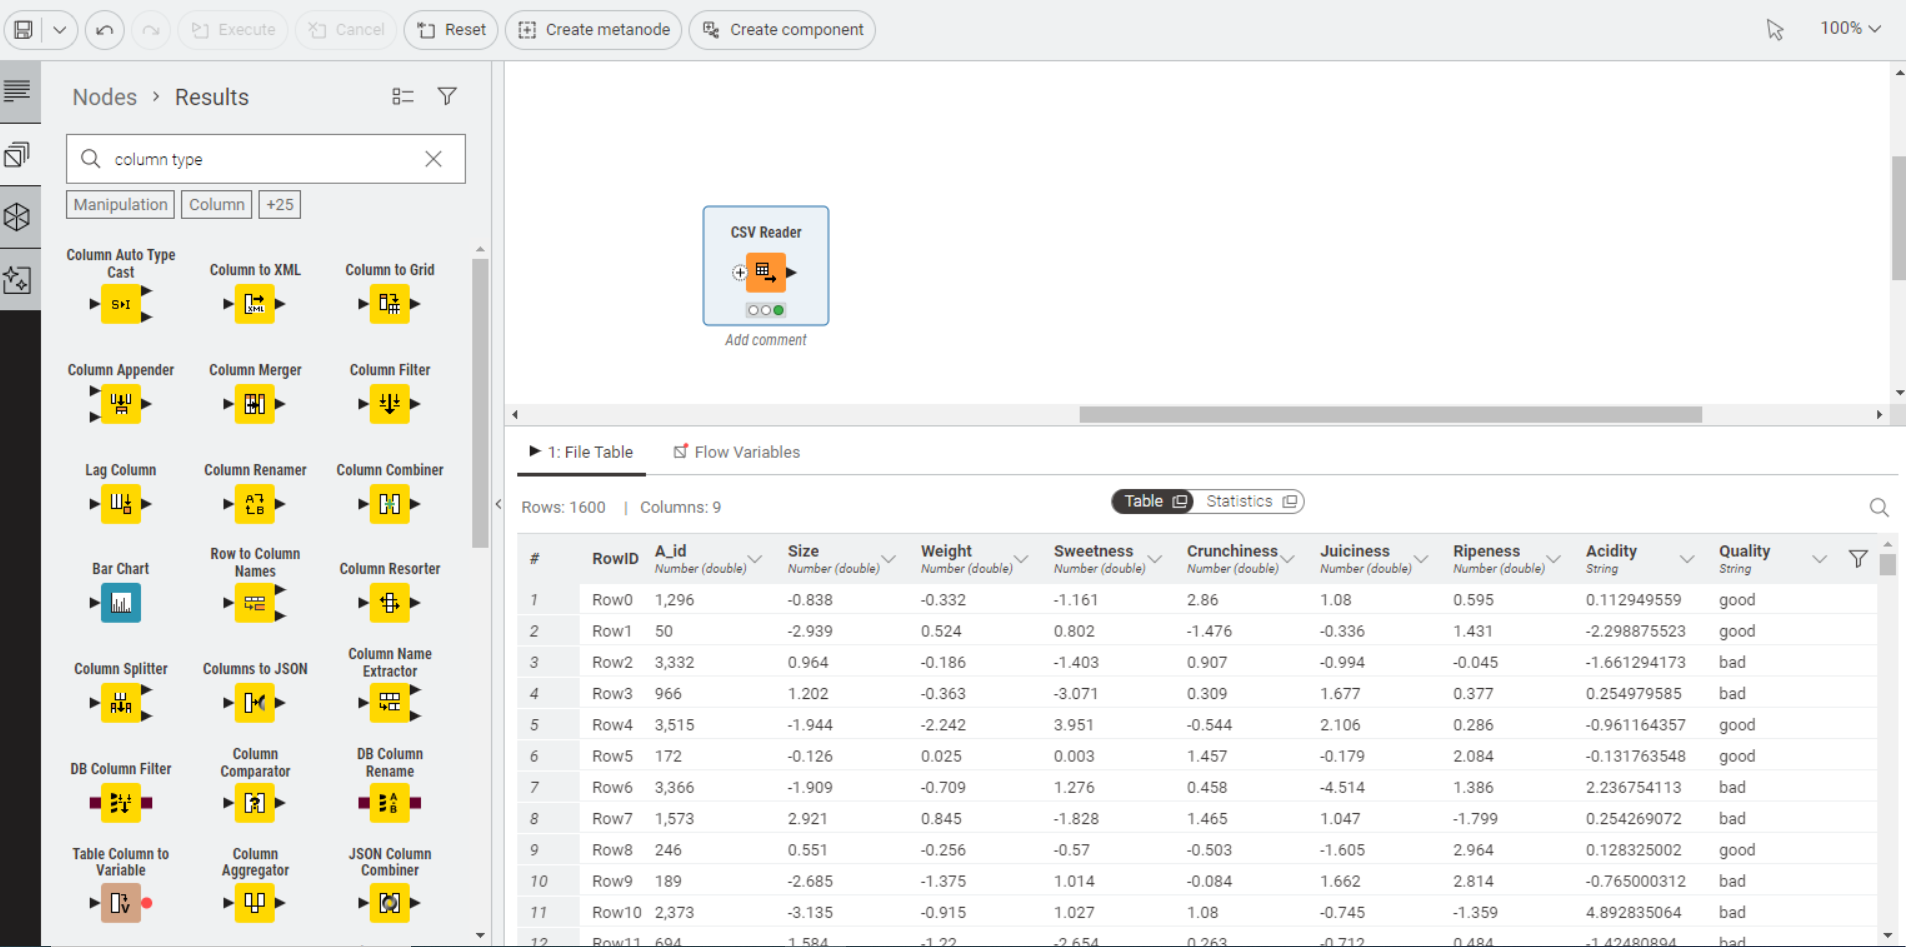Image resolution: width=1906 pixels, height=947 pixels.
Task: Click the canvas horizontal scrollbar thumb
Action: [1390, 415]
